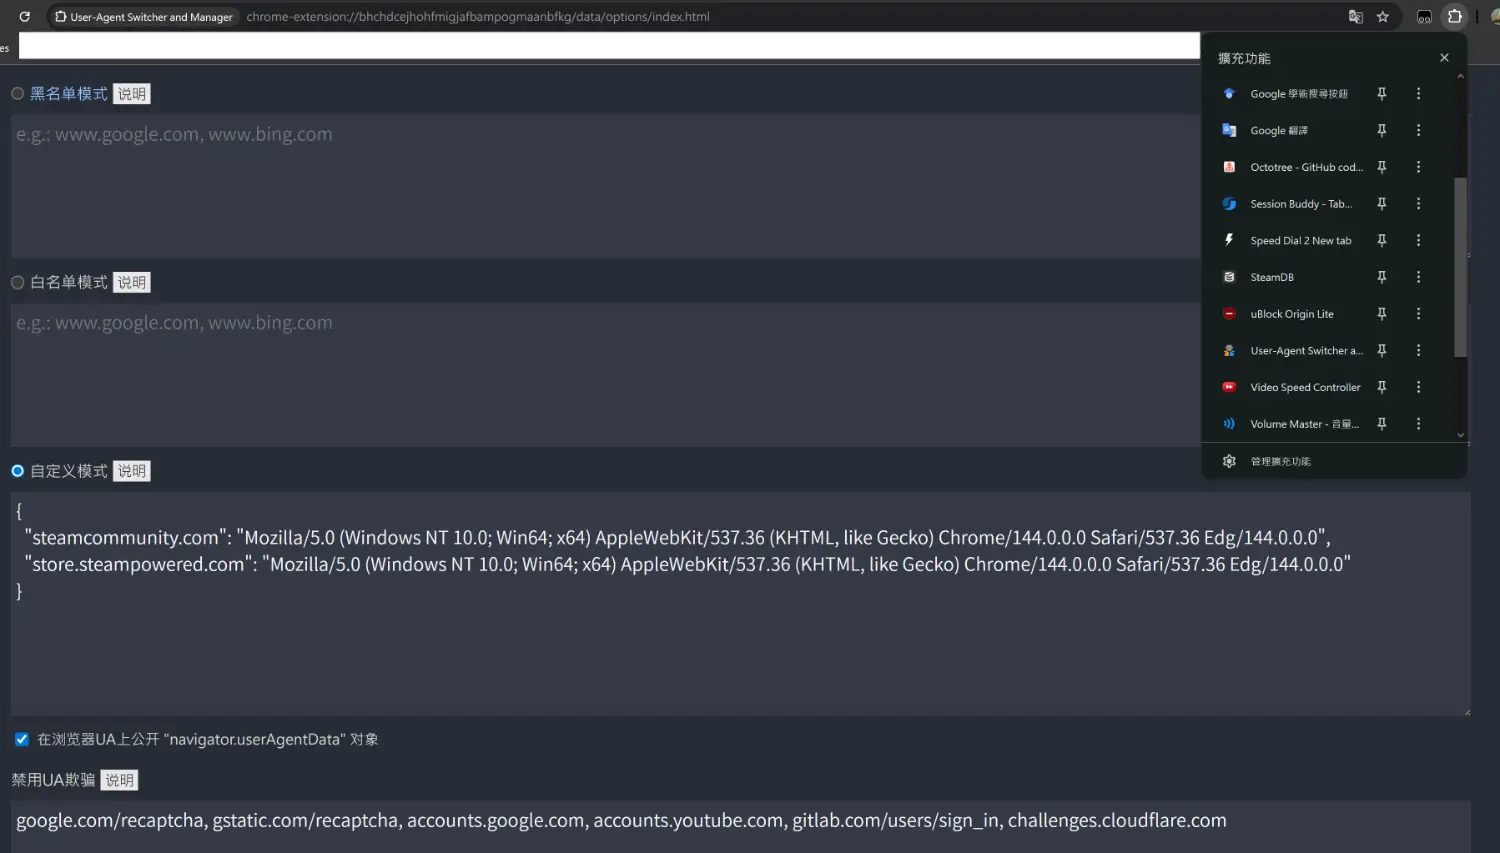Image resolution: width=1500 pixels, height=853 pixels.
Task: Open User-Agent Switcher from extensions list
Action: 1305,351
